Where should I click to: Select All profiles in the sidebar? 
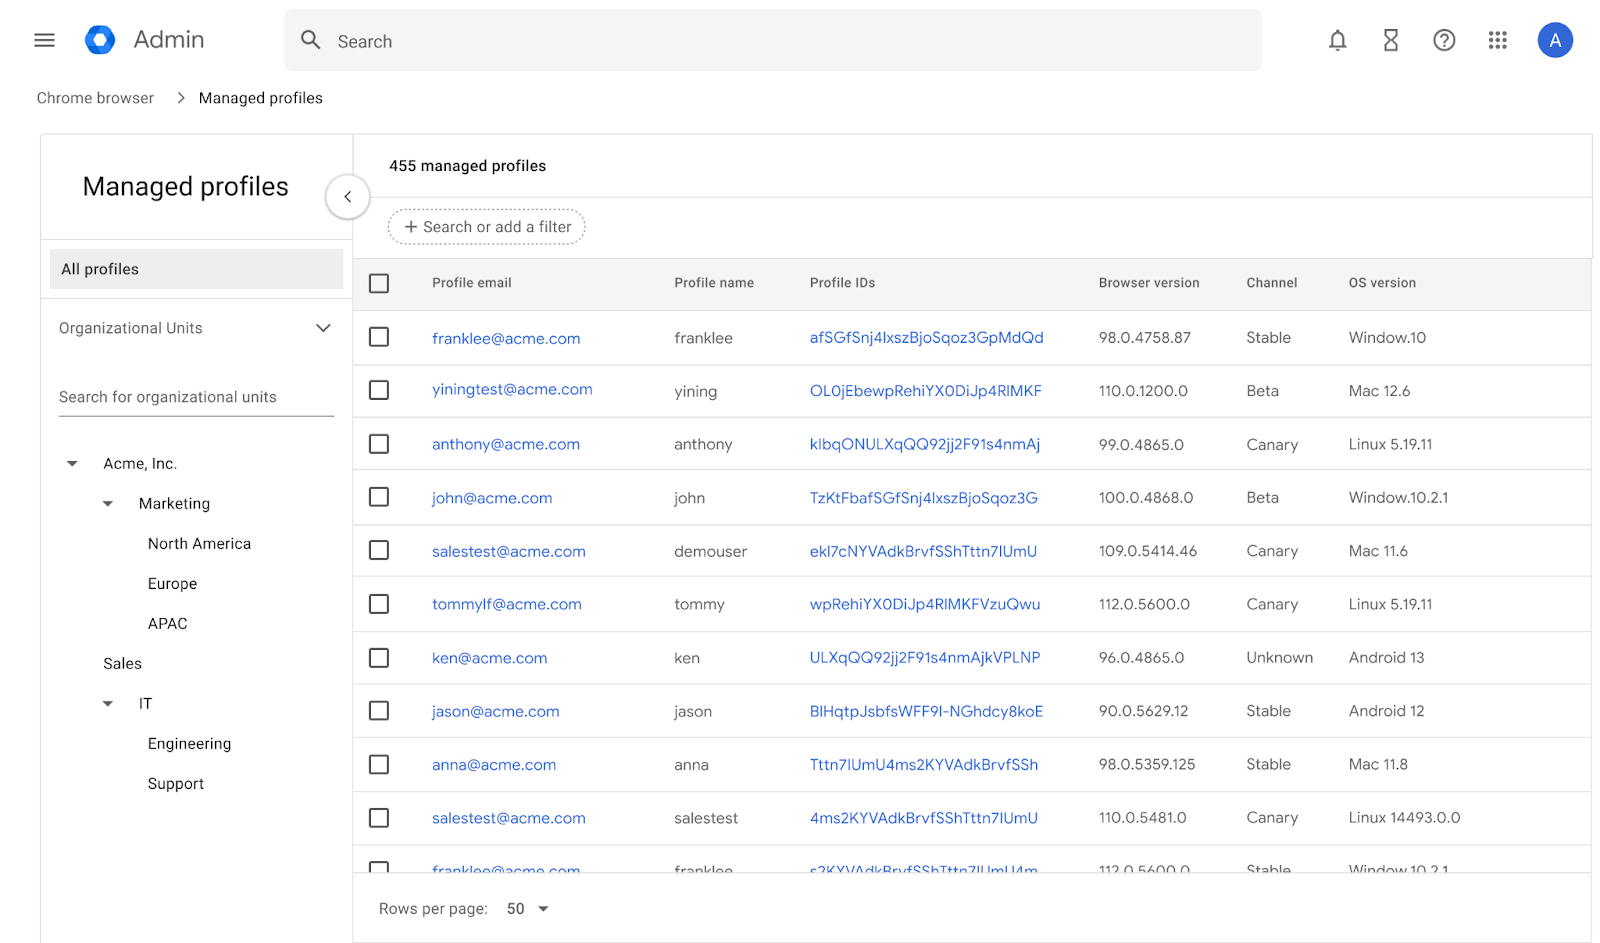point(196,269)
